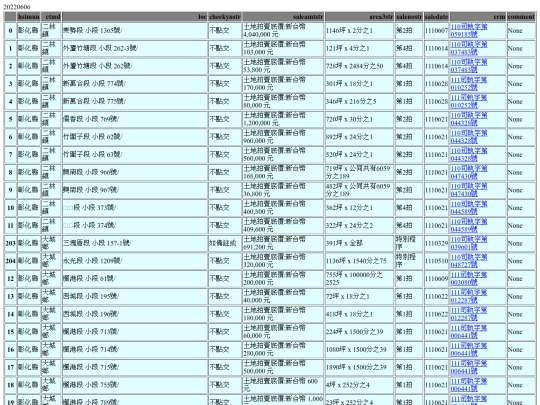Screen dimensions: 540x405
Task: Click the area3str column header
Action: pyautogui.click(x=359, y=17)
